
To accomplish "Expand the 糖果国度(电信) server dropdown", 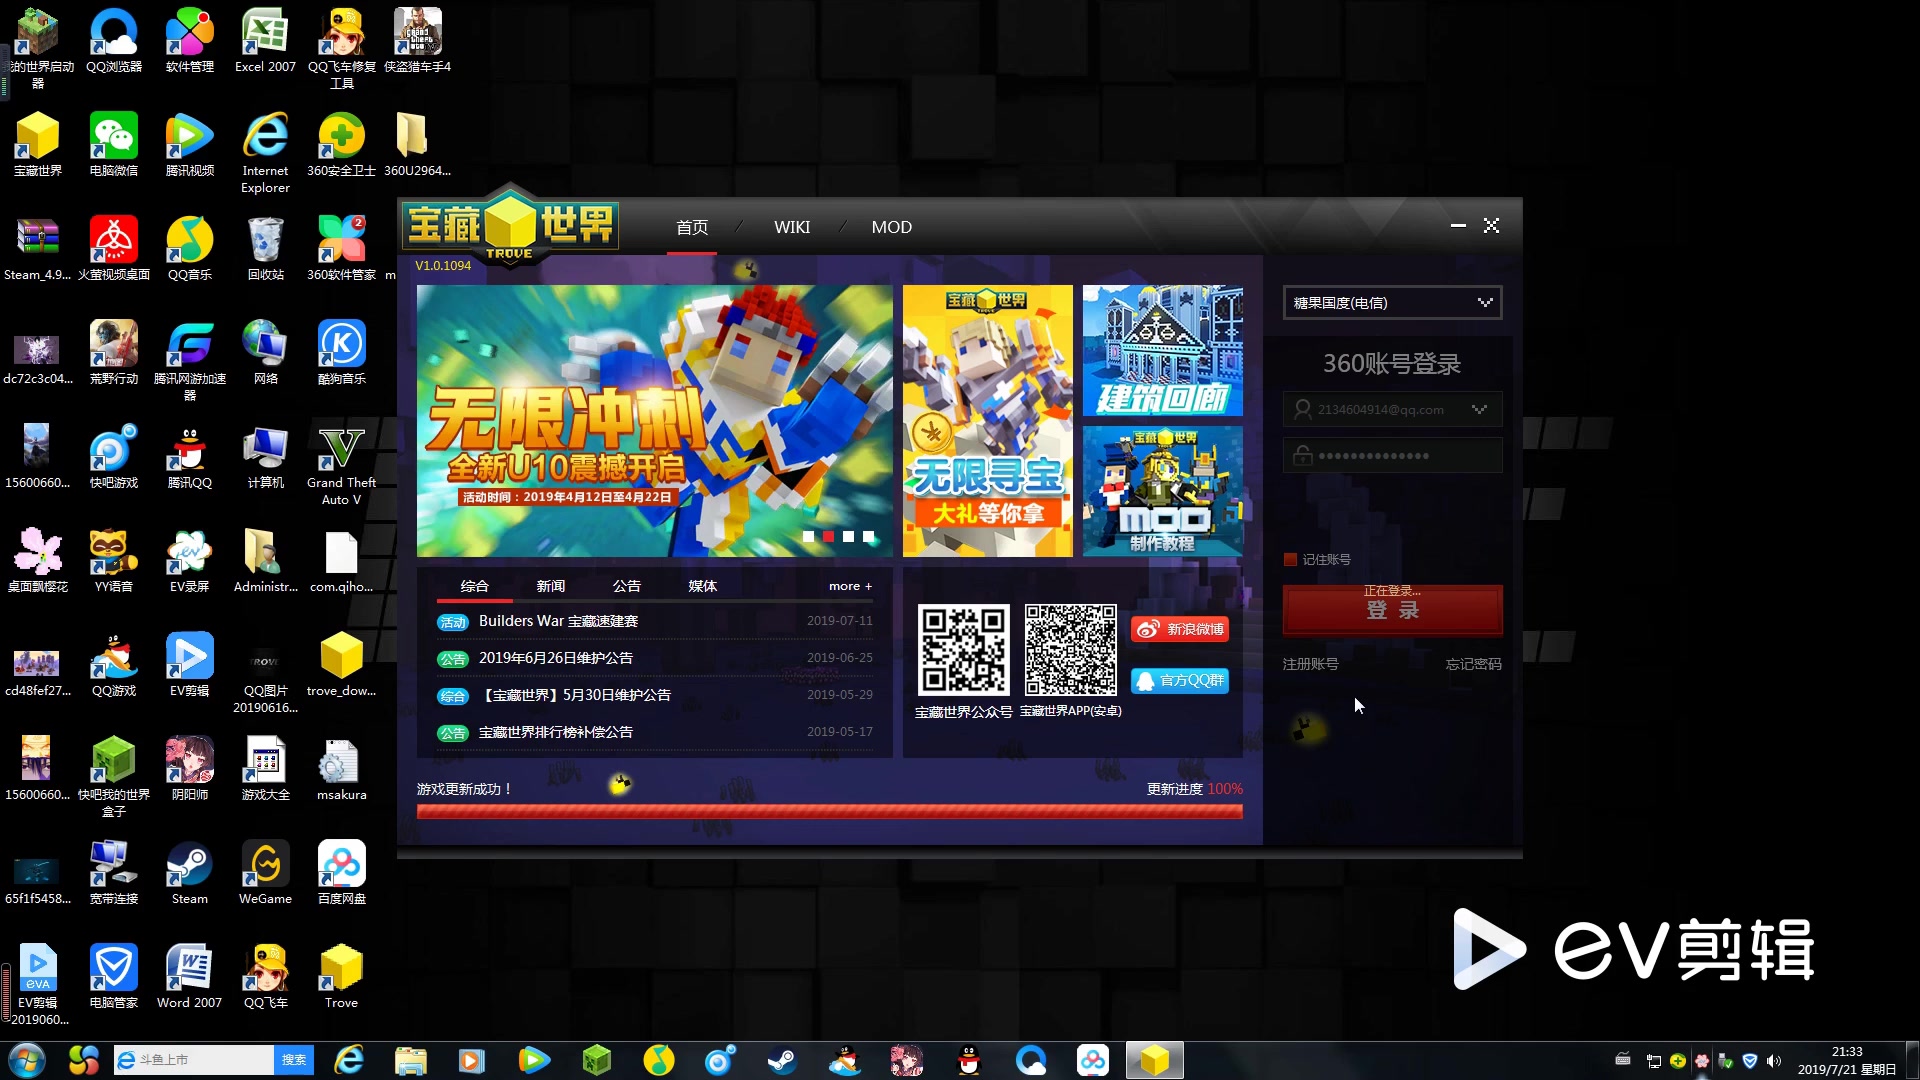I will pyautogui.click(x=1392, y=303).
